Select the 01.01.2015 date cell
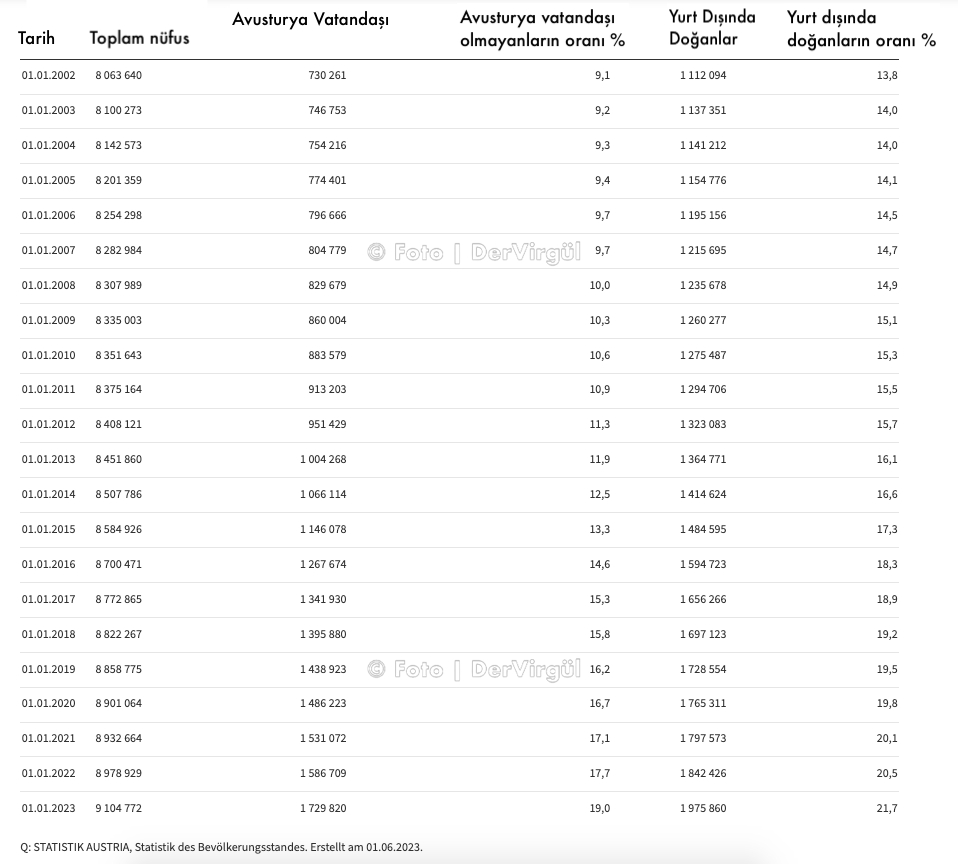Screen dimensions: 958x864 click(x=48, y=529)
